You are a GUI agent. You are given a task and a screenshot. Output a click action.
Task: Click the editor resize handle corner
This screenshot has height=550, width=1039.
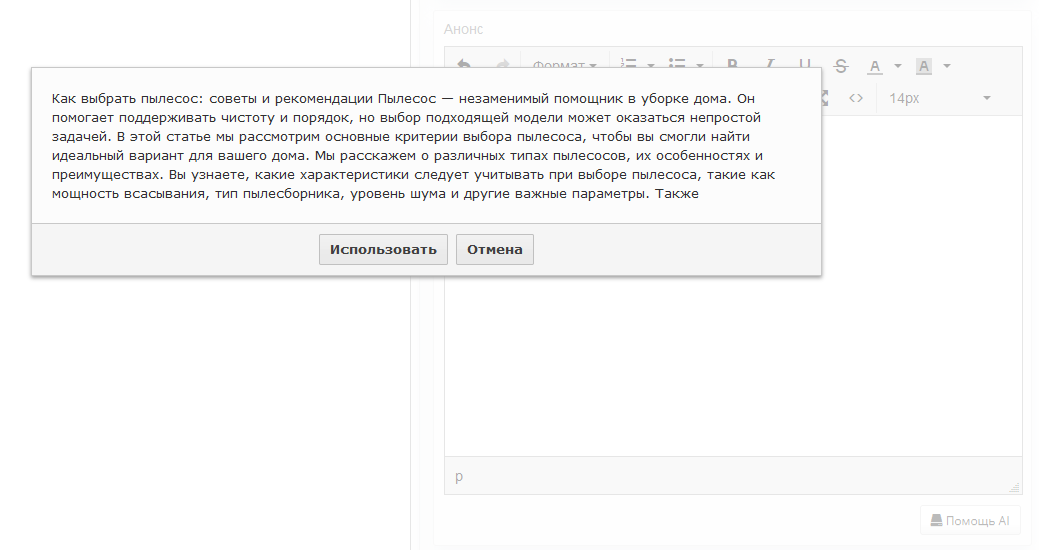pos(1014,487)
